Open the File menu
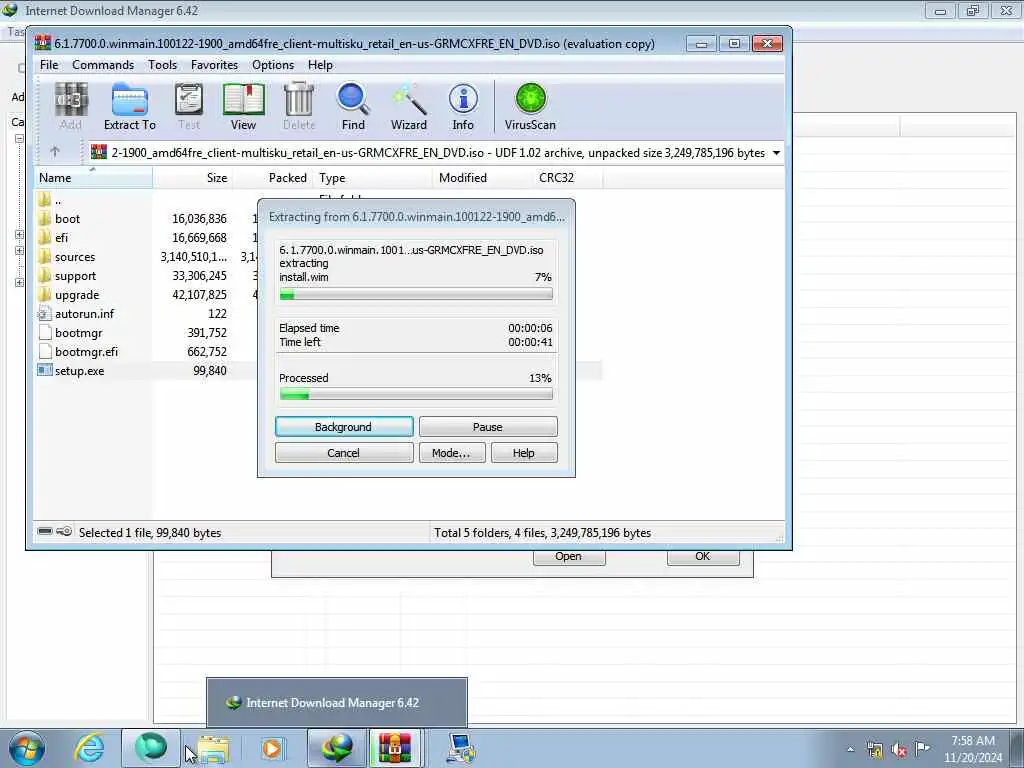 point(49,65)
